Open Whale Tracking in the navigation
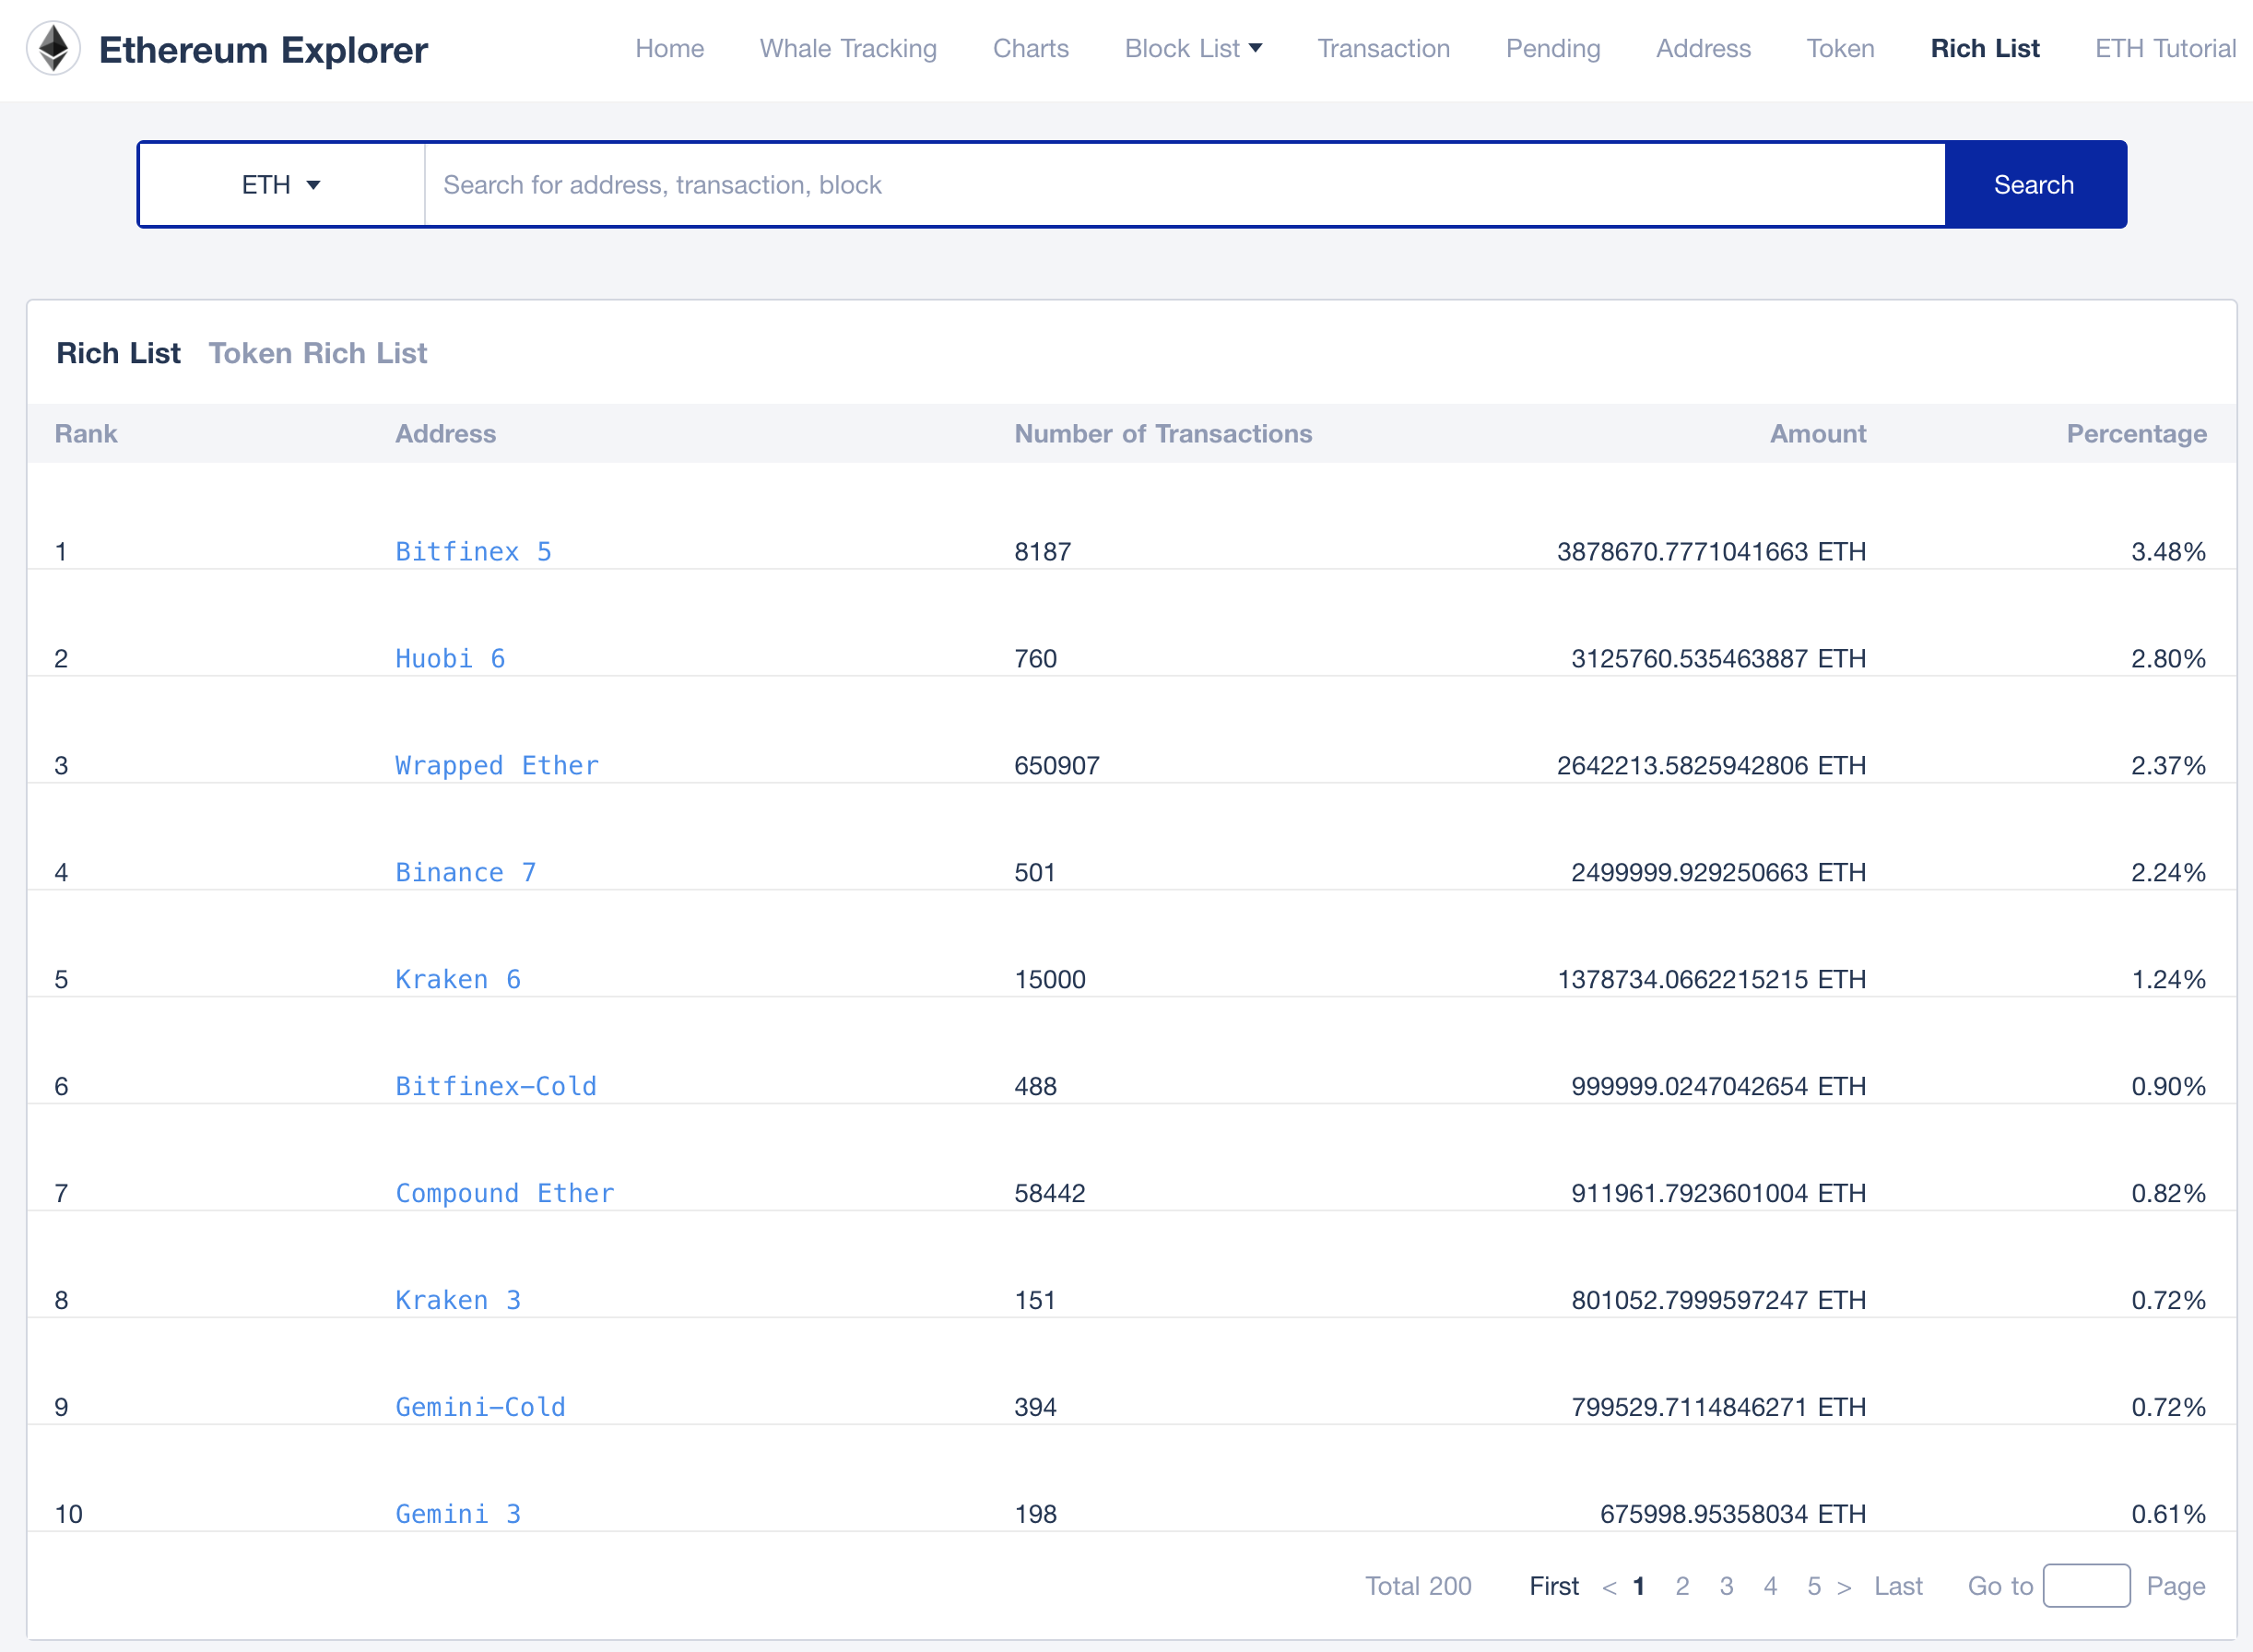The width and height of the screenshot is (2253, 1652). tap(848, 48)
